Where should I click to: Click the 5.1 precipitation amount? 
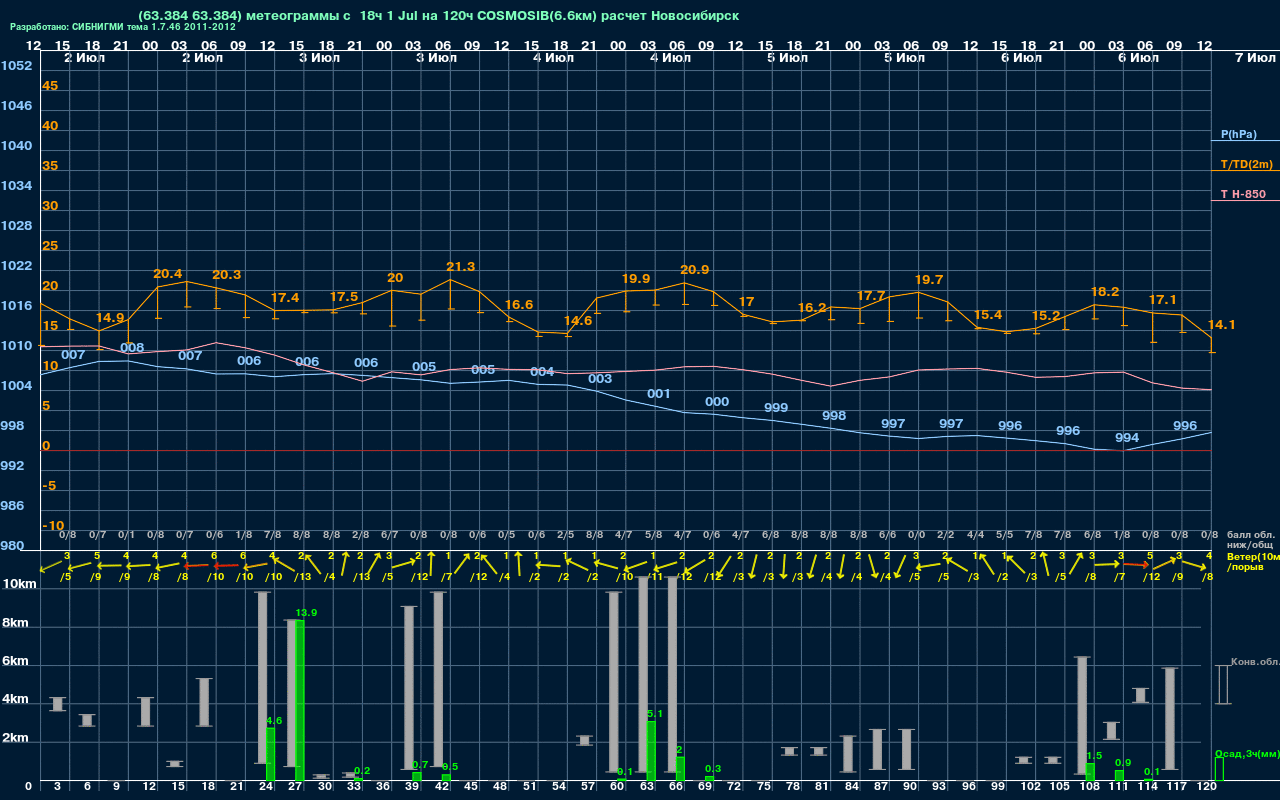[655, 714]
